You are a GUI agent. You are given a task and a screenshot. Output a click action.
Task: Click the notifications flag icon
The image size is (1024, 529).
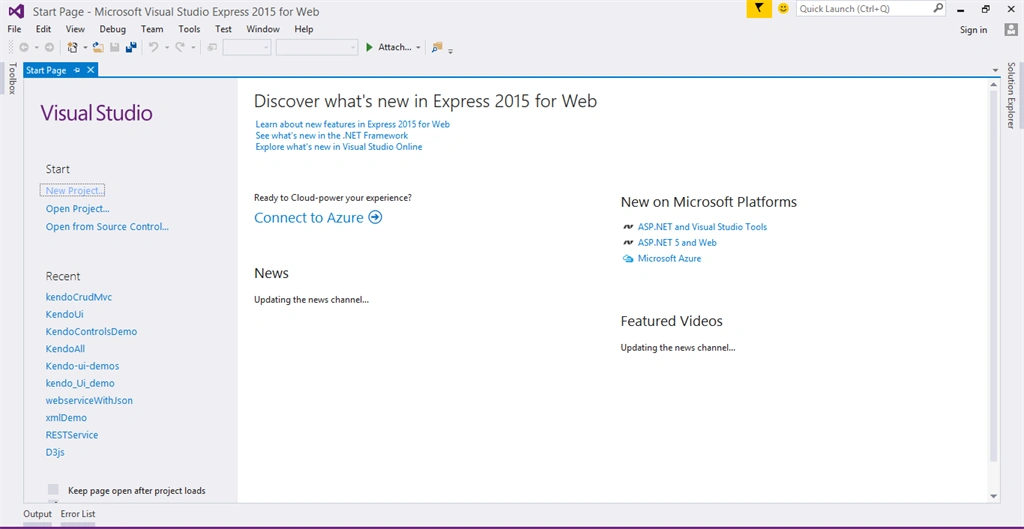(x=759, y=9)
